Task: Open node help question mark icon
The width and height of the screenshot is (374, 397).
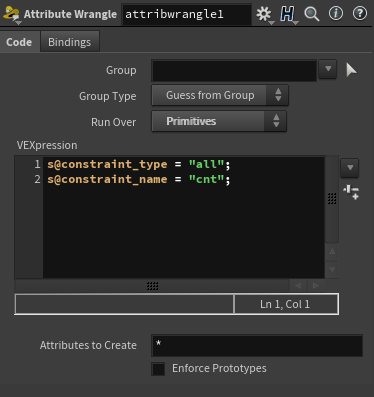Action: point(360,14)
